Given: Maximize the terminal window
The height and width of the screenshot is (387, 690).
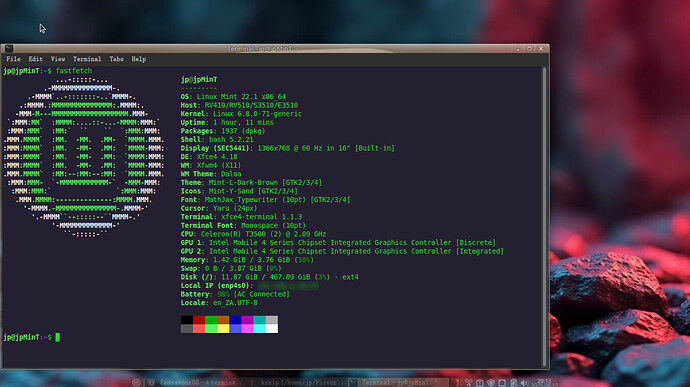Looking at the screenshot, I should [529, 48].
